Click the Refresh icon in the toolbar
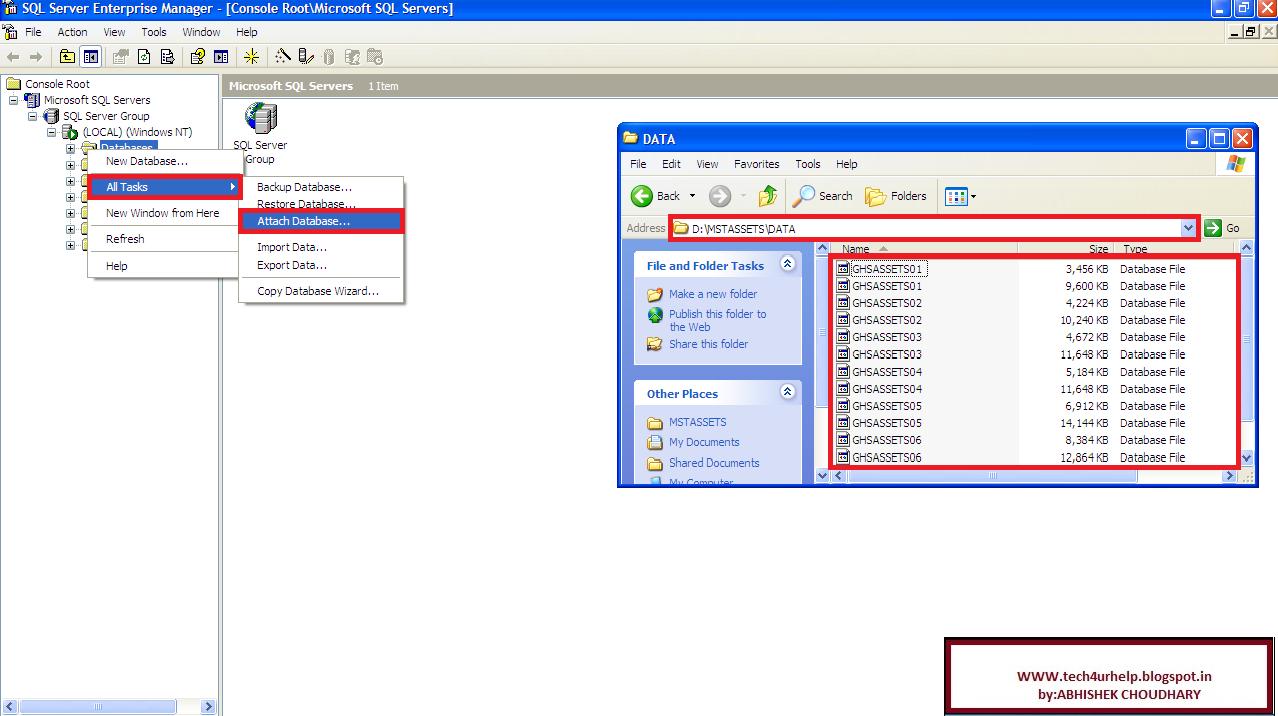 pyautogui.click(x=144, y=57)
